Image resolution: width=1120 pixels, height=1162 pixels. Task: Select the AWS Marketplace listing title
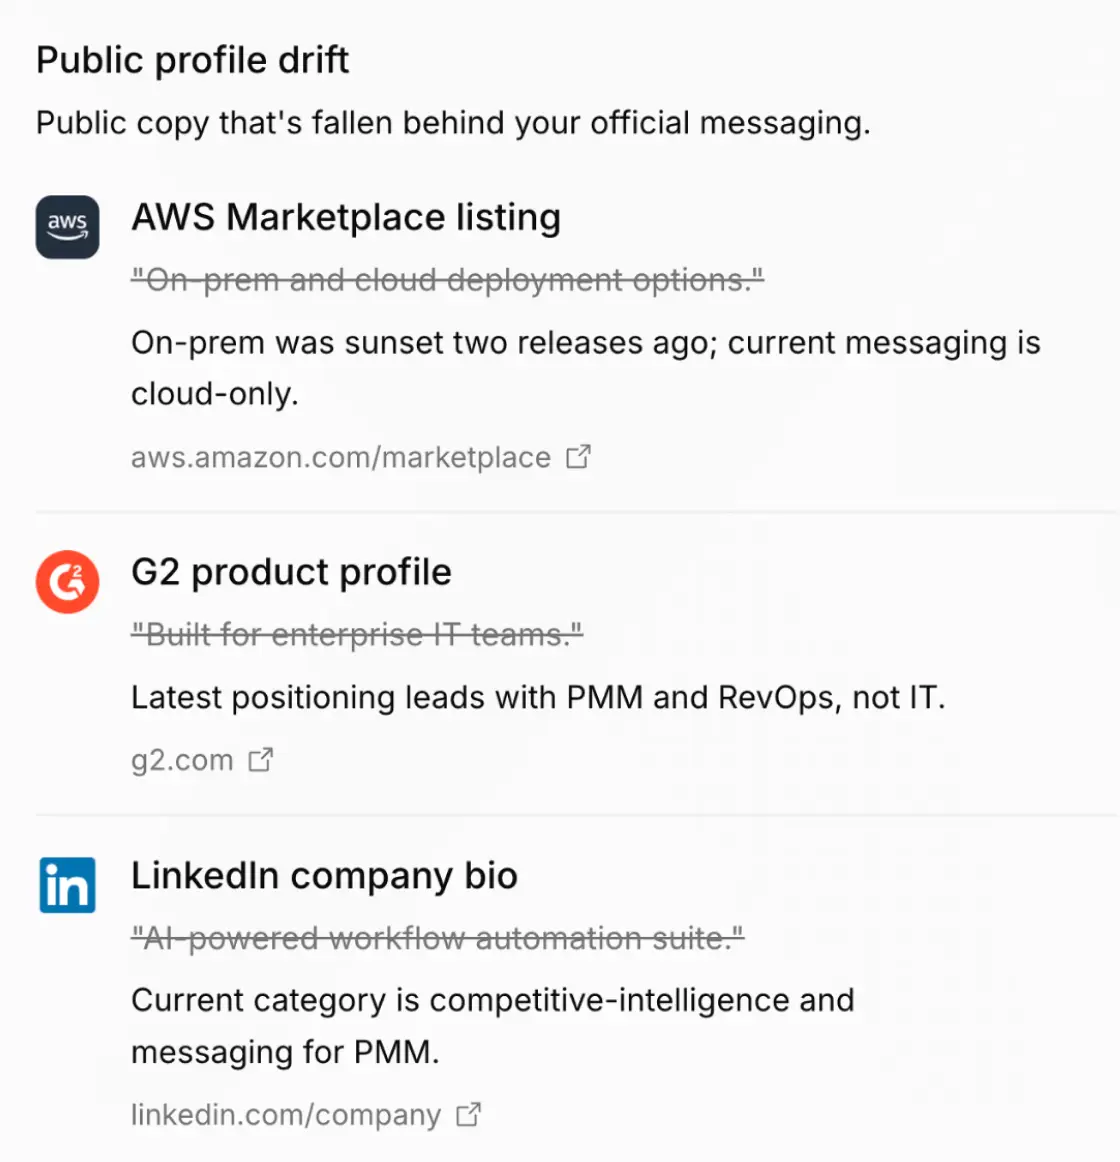coord(346,217)
